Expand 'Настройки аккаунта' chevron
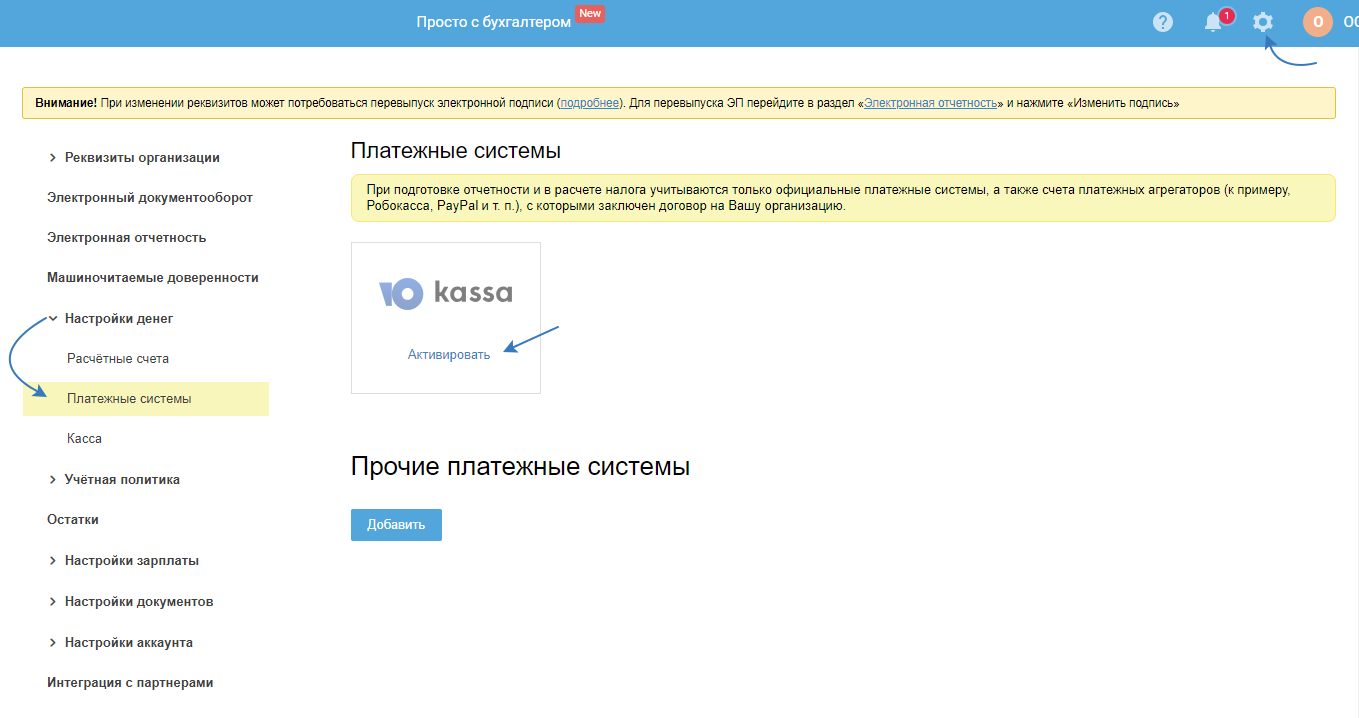The height and width of the screenshot is (718, 1359). (x=52, y=642)
